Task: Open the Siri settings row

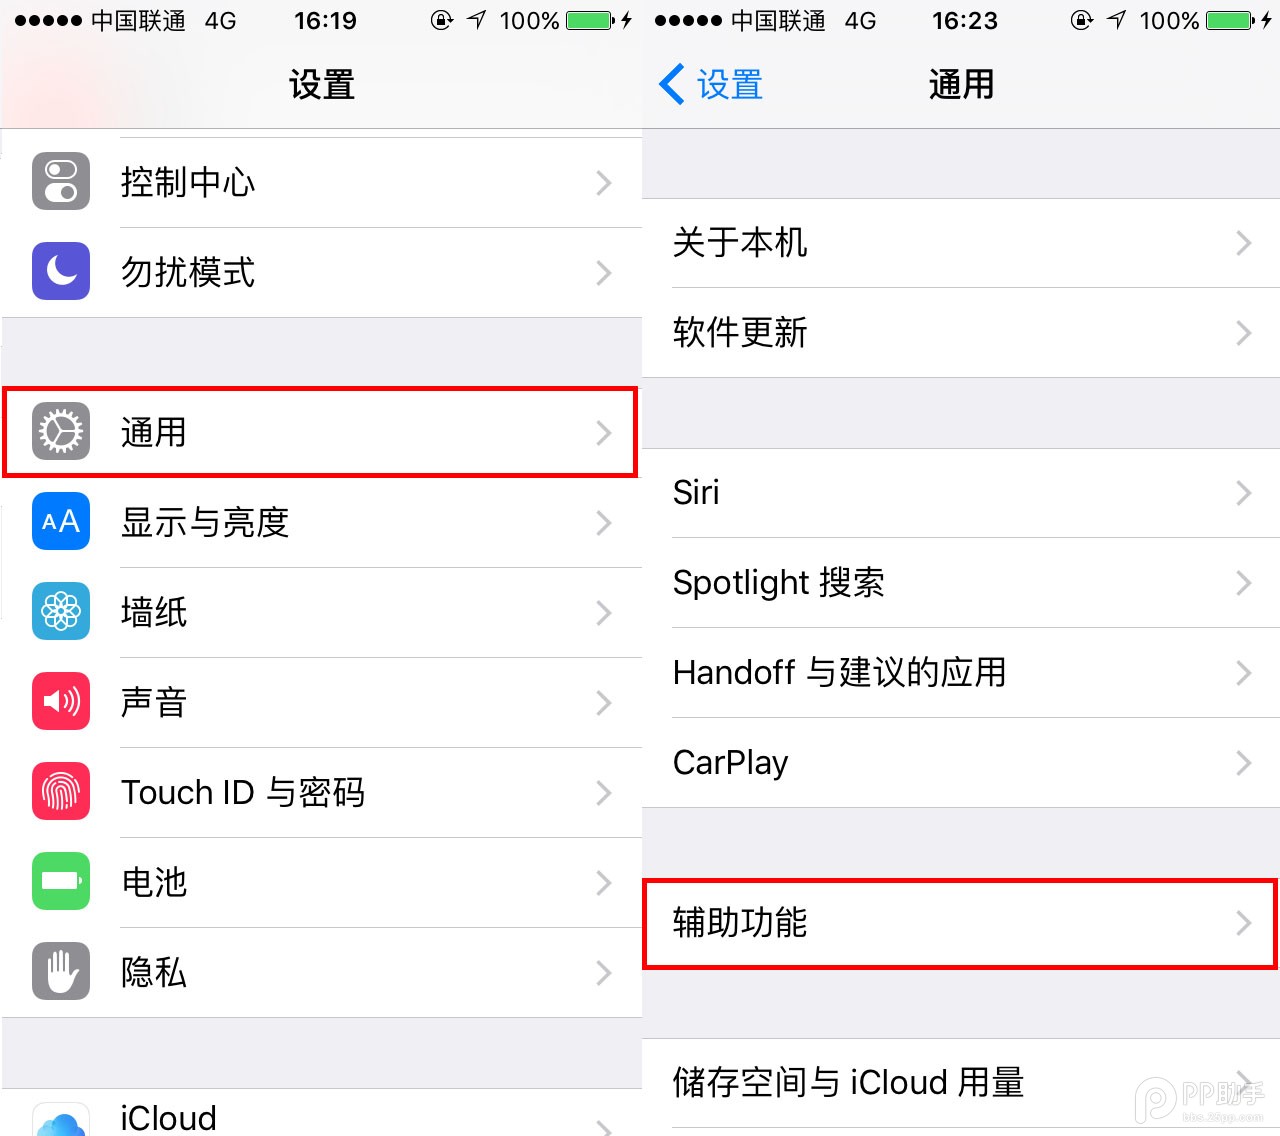Action: [960, 493]
